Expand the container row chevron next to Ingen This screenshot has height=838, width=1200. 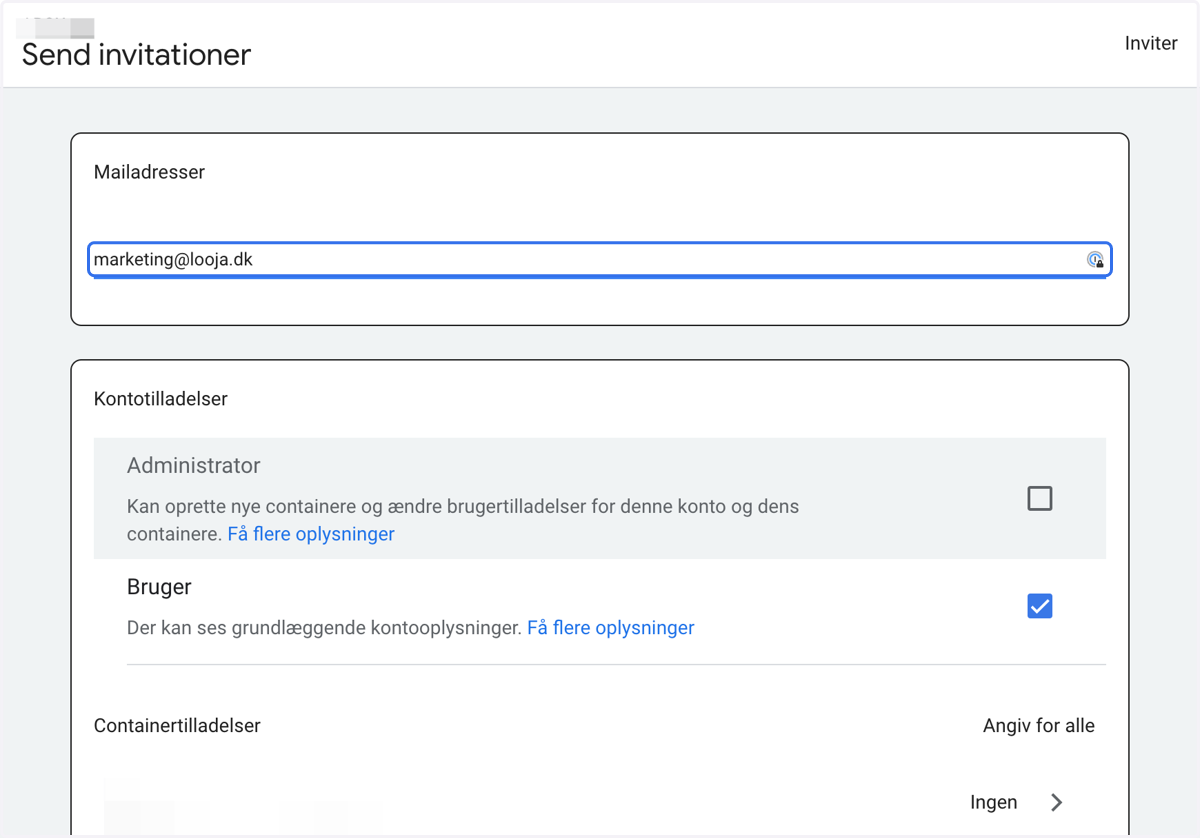point(1057,802)
